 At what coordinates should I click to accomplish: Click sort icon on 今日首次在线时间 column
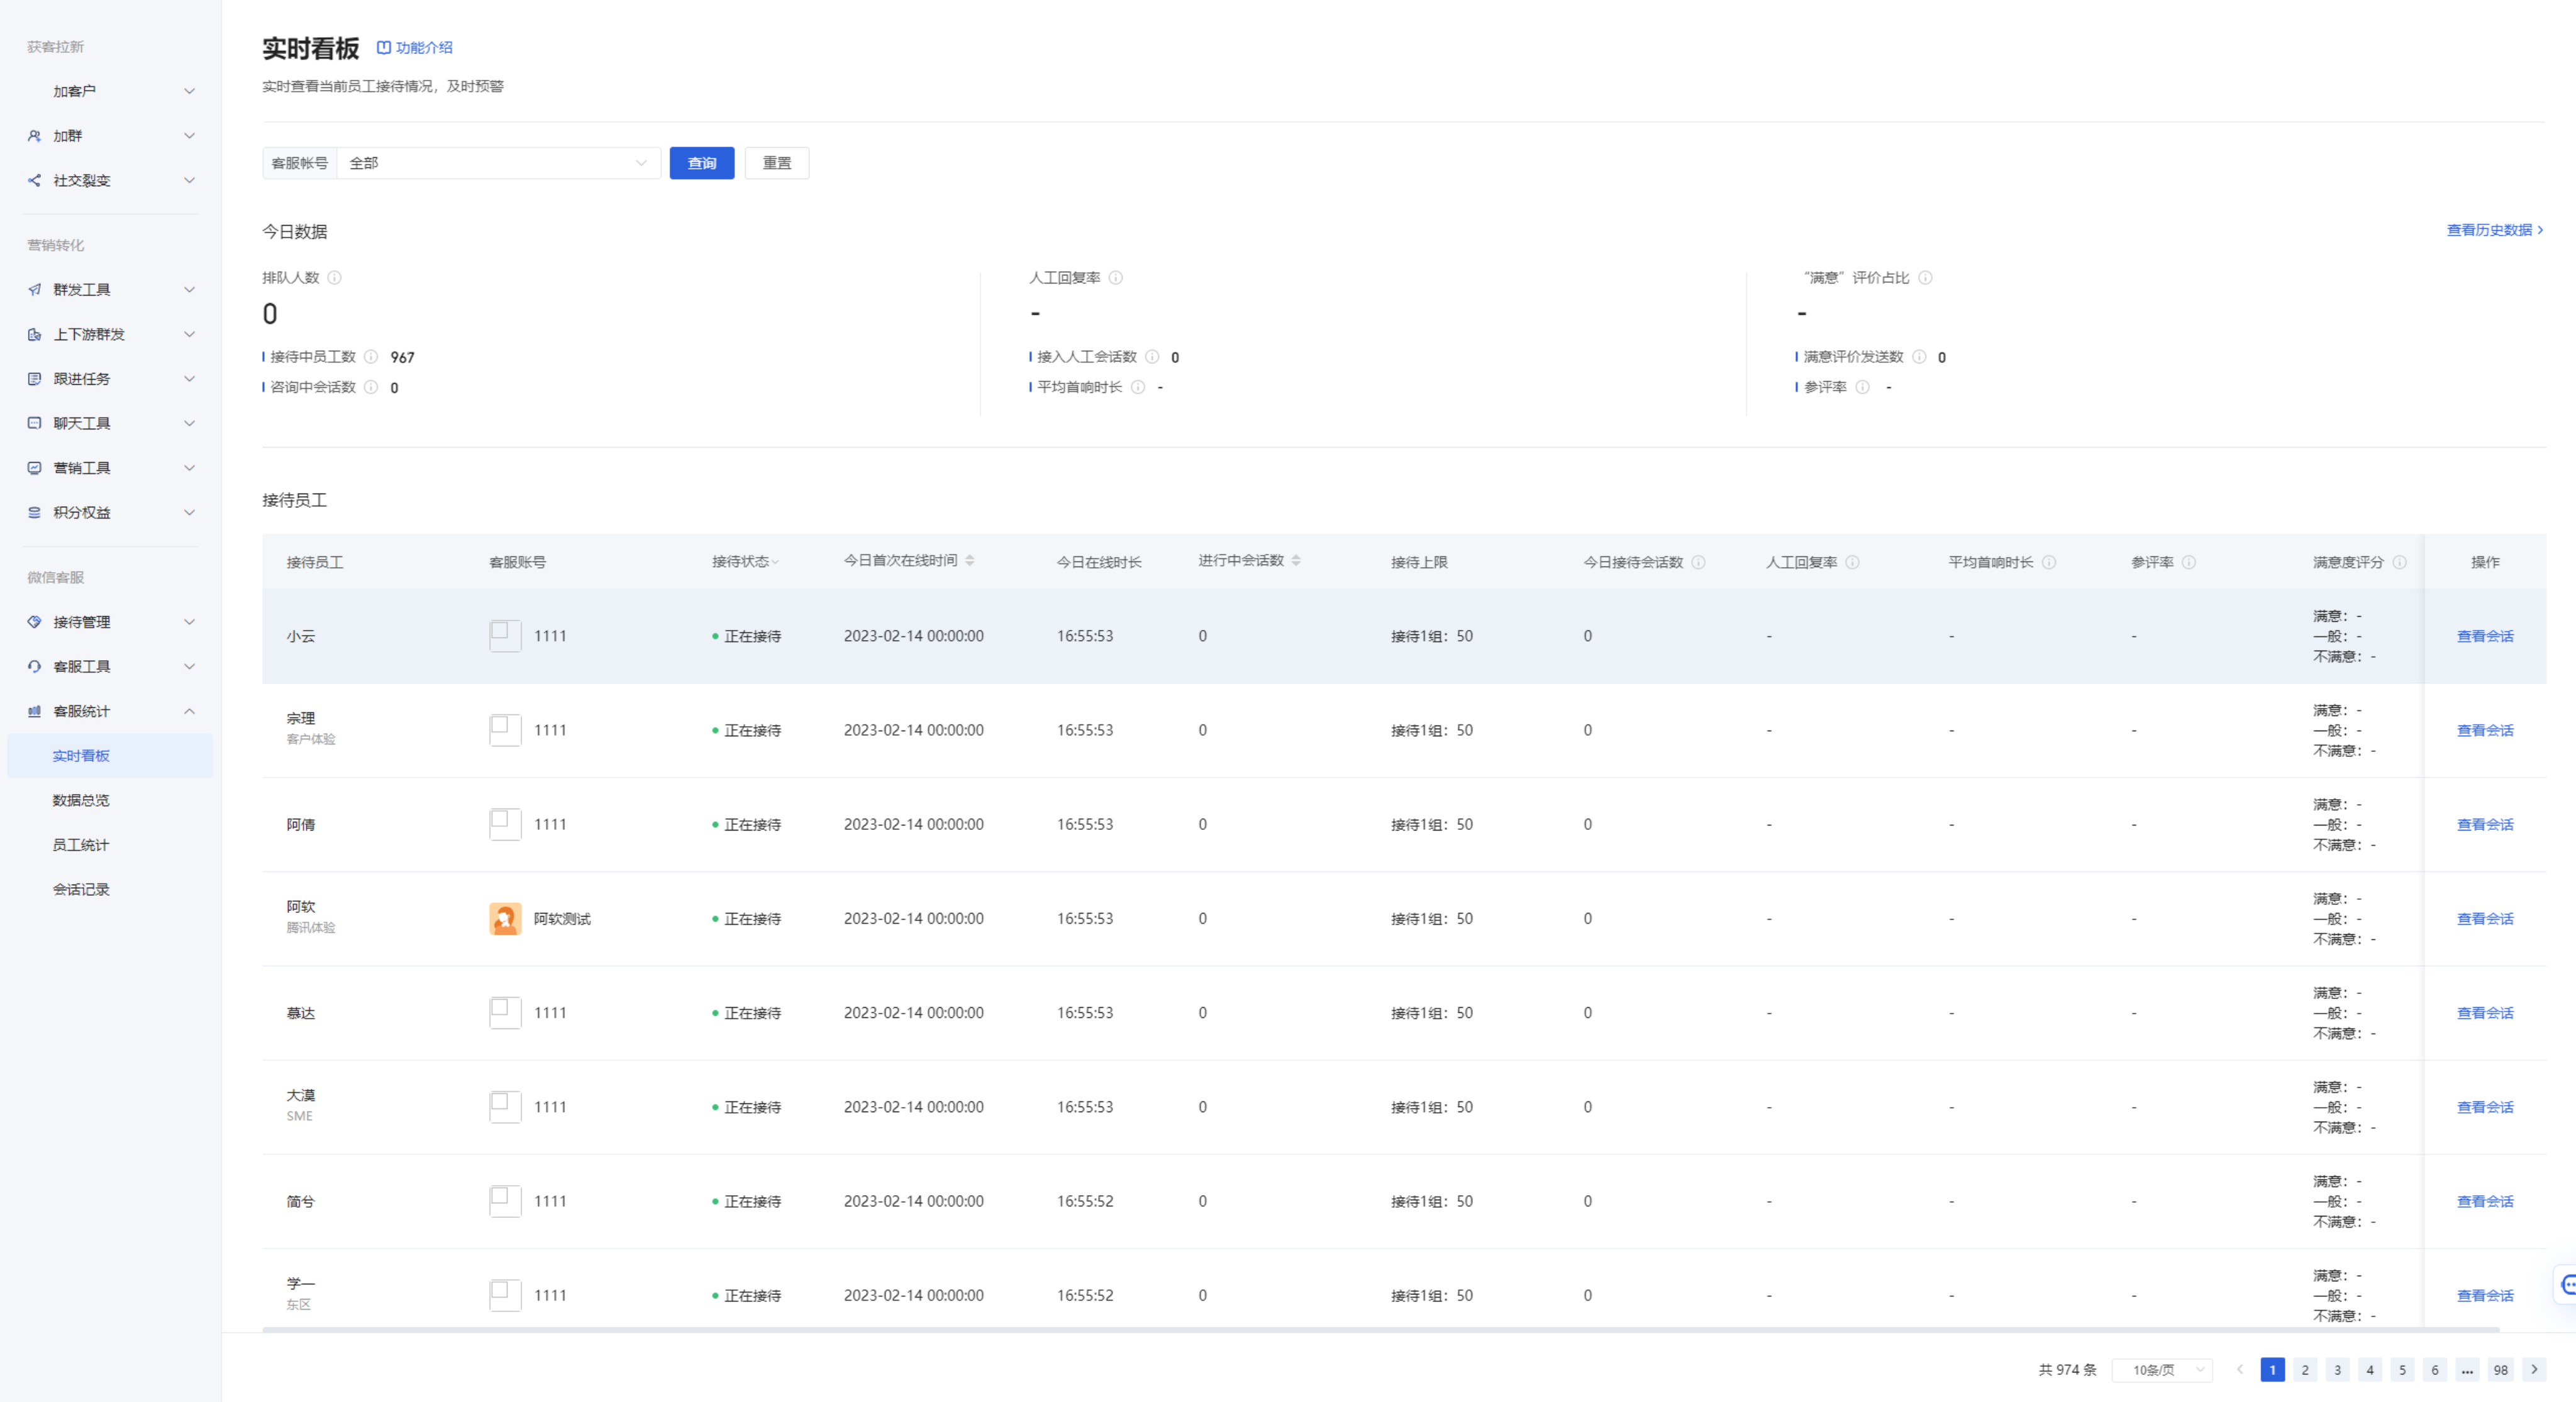970,561
